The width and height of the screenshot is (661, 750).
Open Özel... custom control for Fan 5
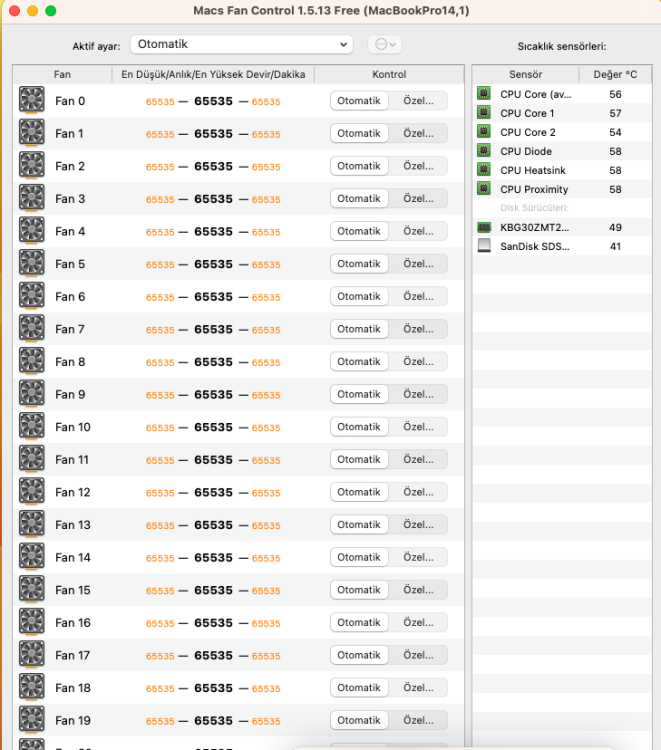click(418, 264)
